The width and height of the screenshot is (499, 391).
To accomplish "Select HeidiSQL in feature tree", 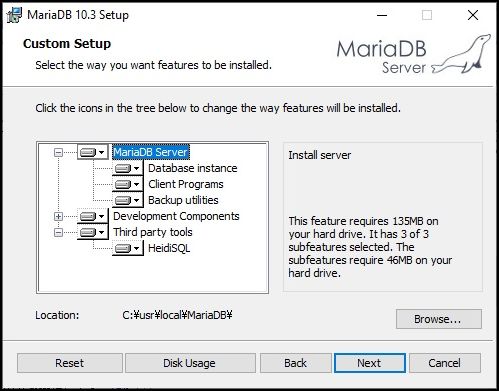I will [x=169, y=248].
